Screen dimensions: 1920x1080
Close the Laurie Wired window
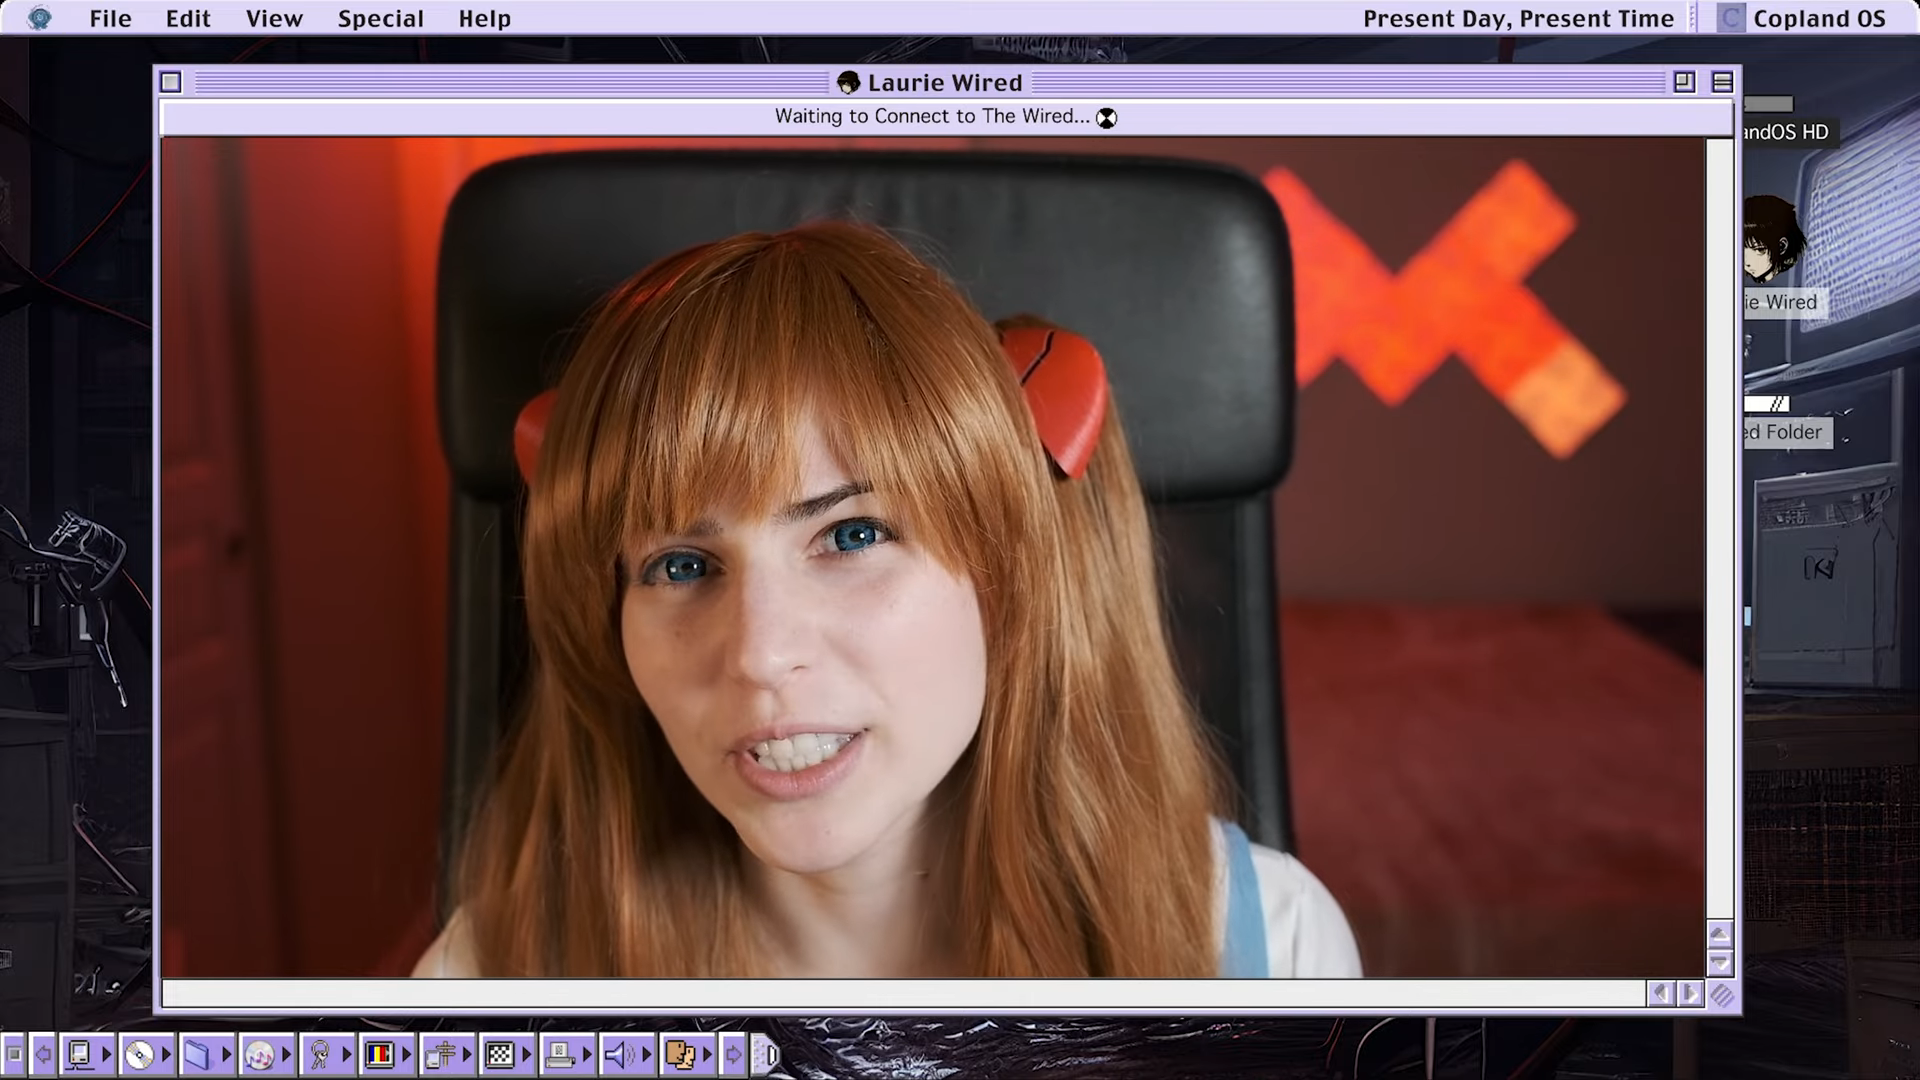point(171,82)
